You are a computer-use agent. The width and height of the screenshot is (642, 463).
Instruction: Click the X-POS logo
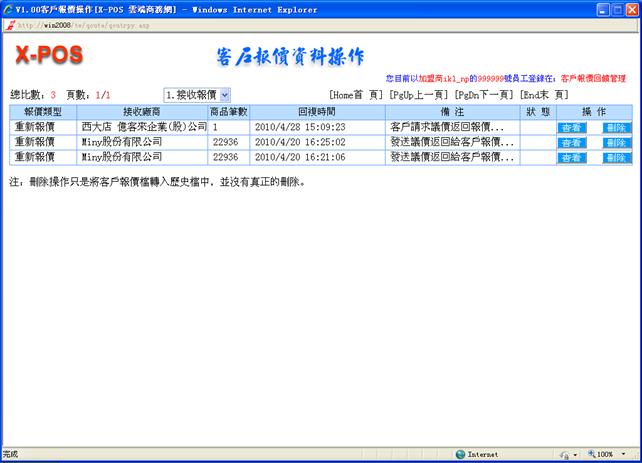(49, 55)
